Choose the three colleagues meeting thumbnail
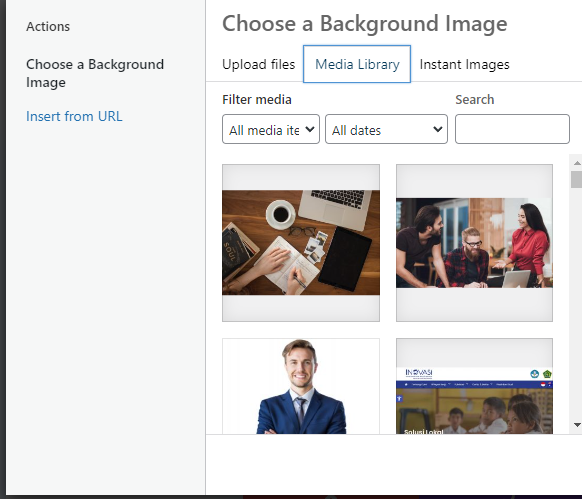This screenshot has height=499, width=582. click(474, 243)
